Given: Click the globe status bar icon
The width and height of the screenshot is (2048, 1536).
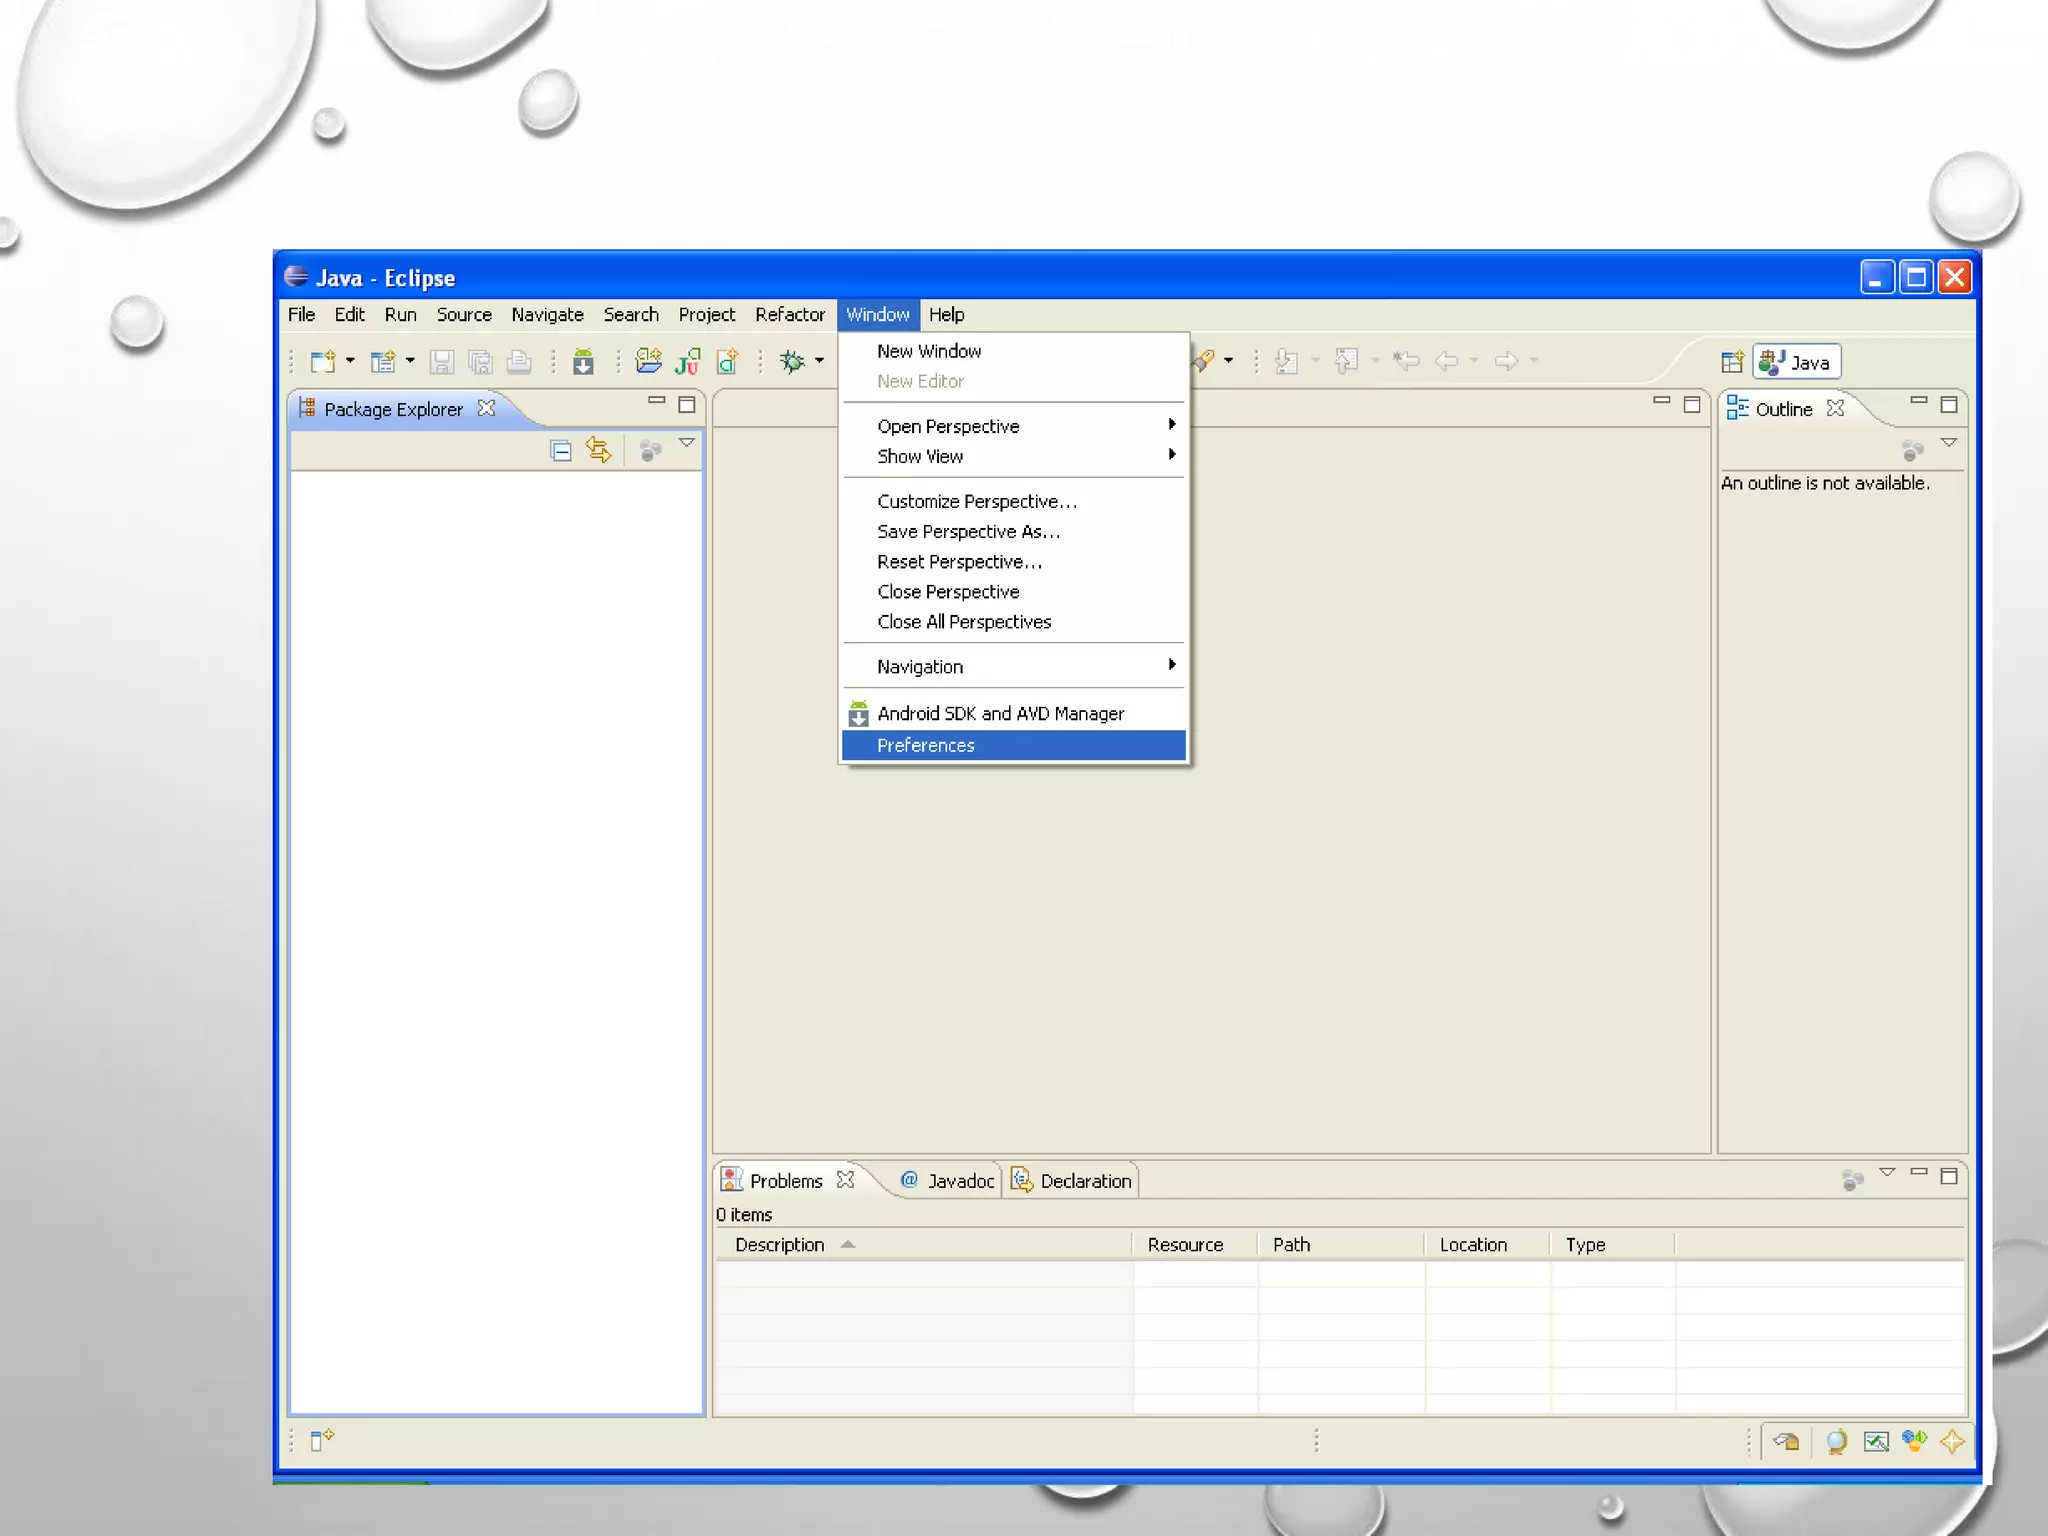Looking at the screenshot, I should (x=1836, y=1441).
